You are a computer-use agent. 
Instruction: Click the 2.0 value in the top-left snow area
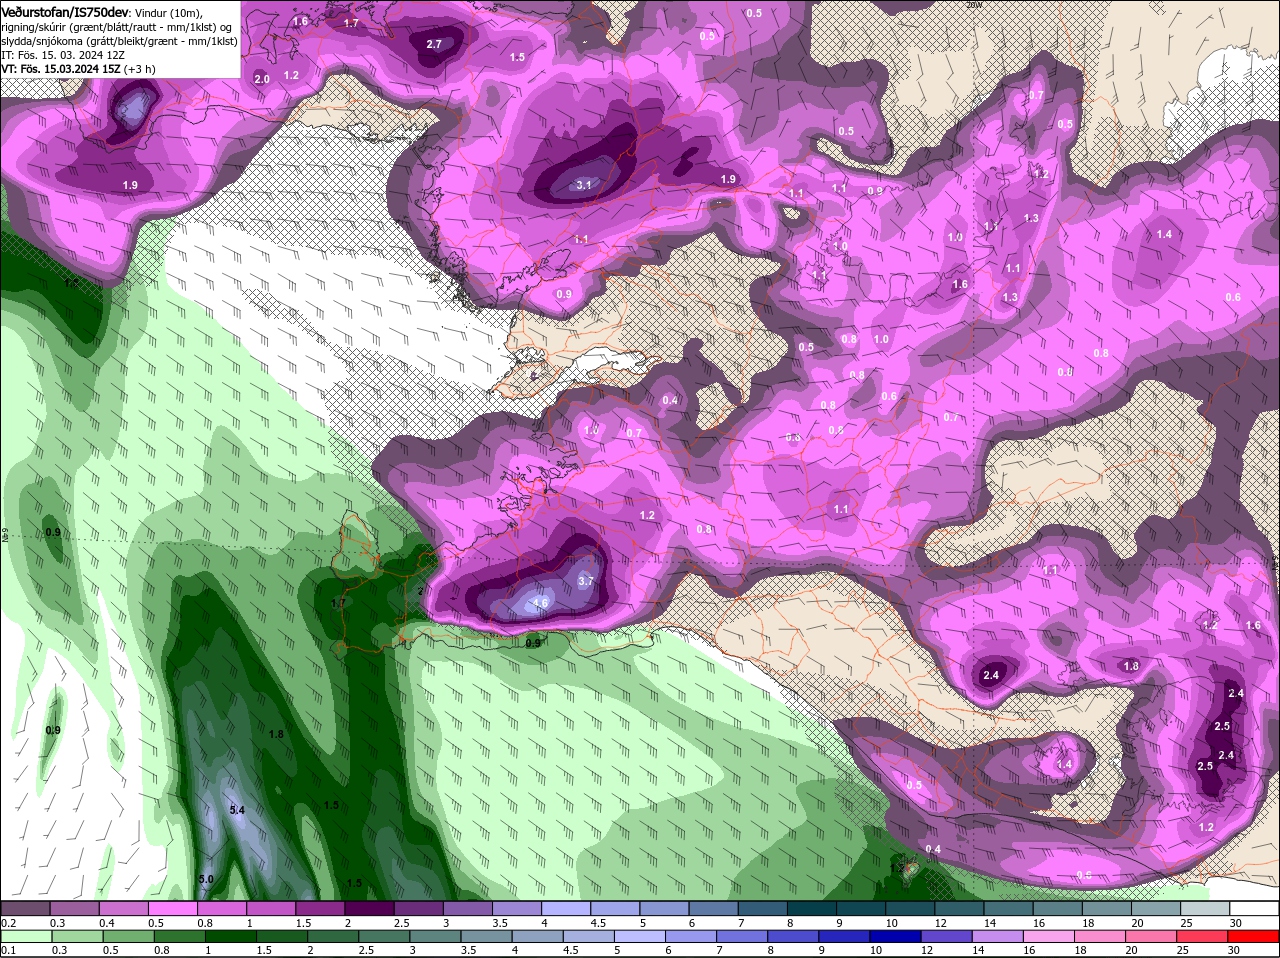point(262,79)
